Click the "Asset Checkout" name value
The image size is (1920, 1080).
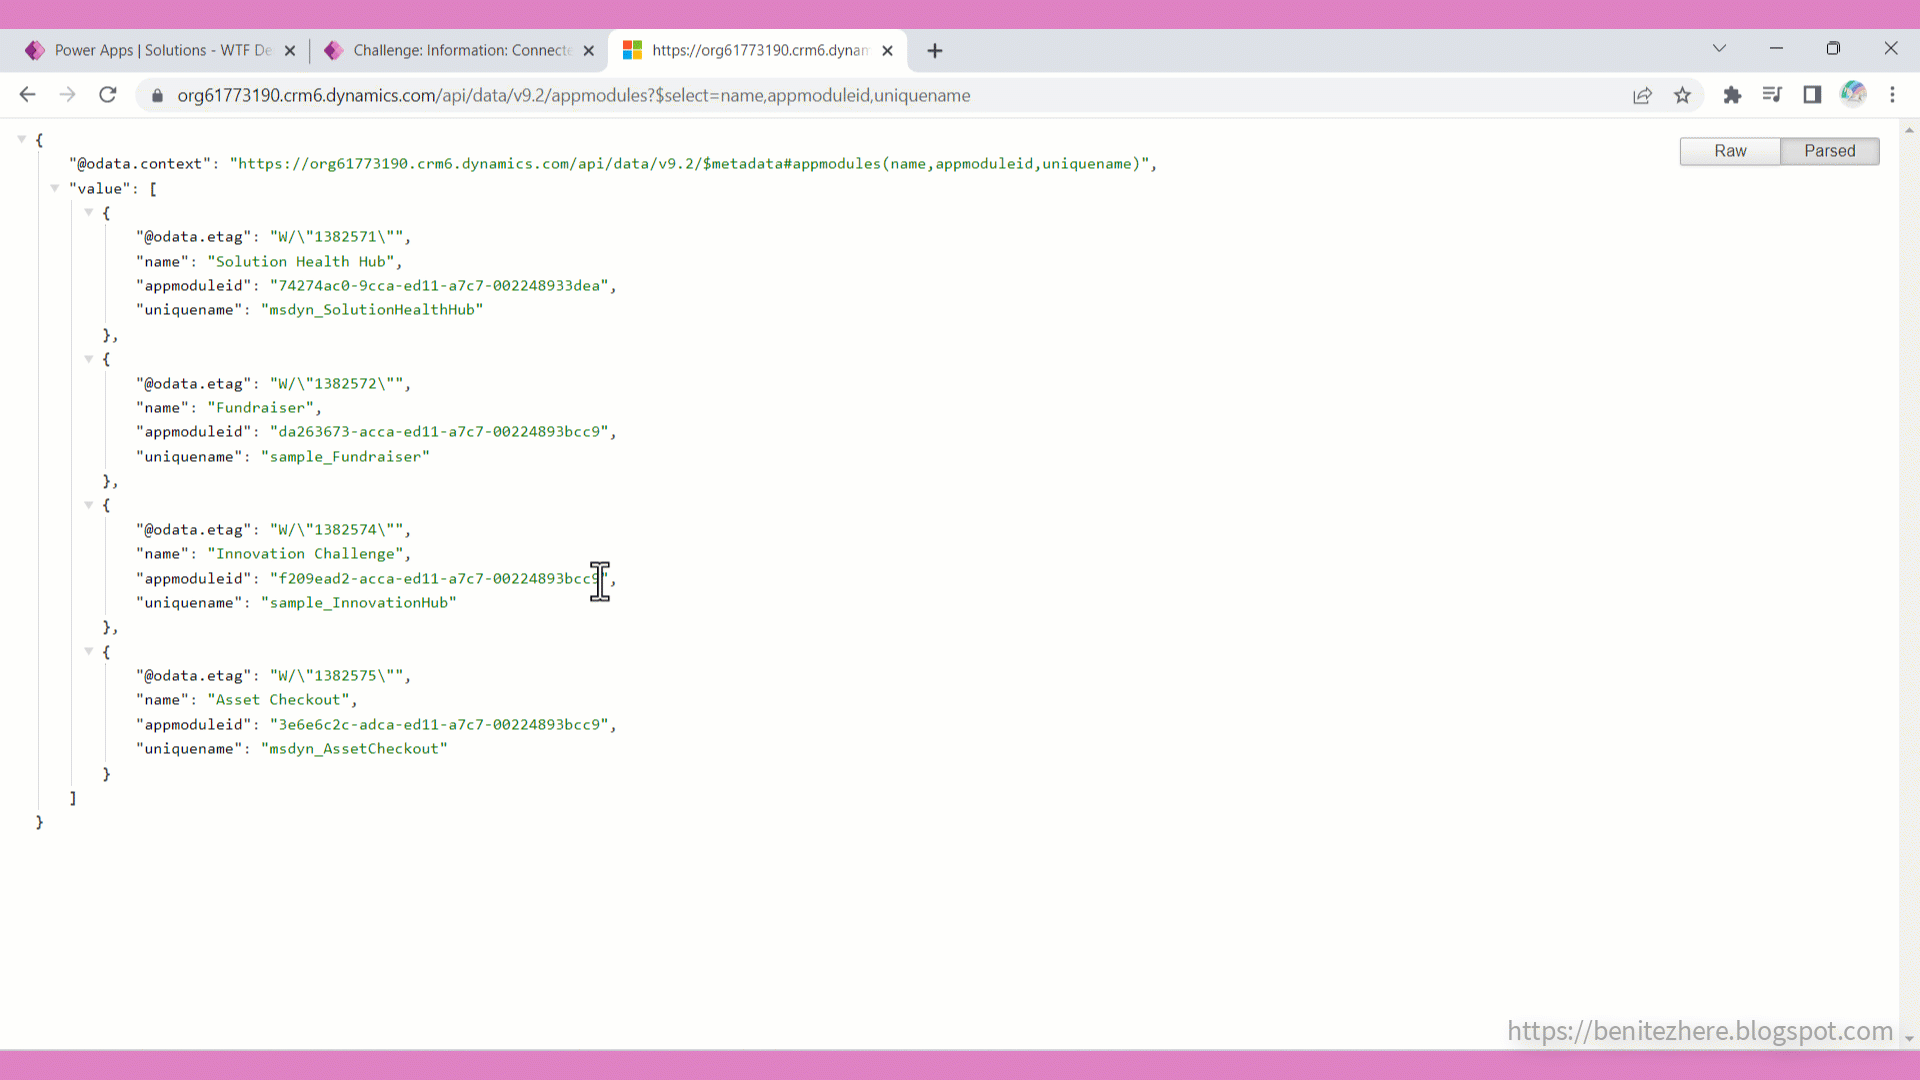pos(278,700)
